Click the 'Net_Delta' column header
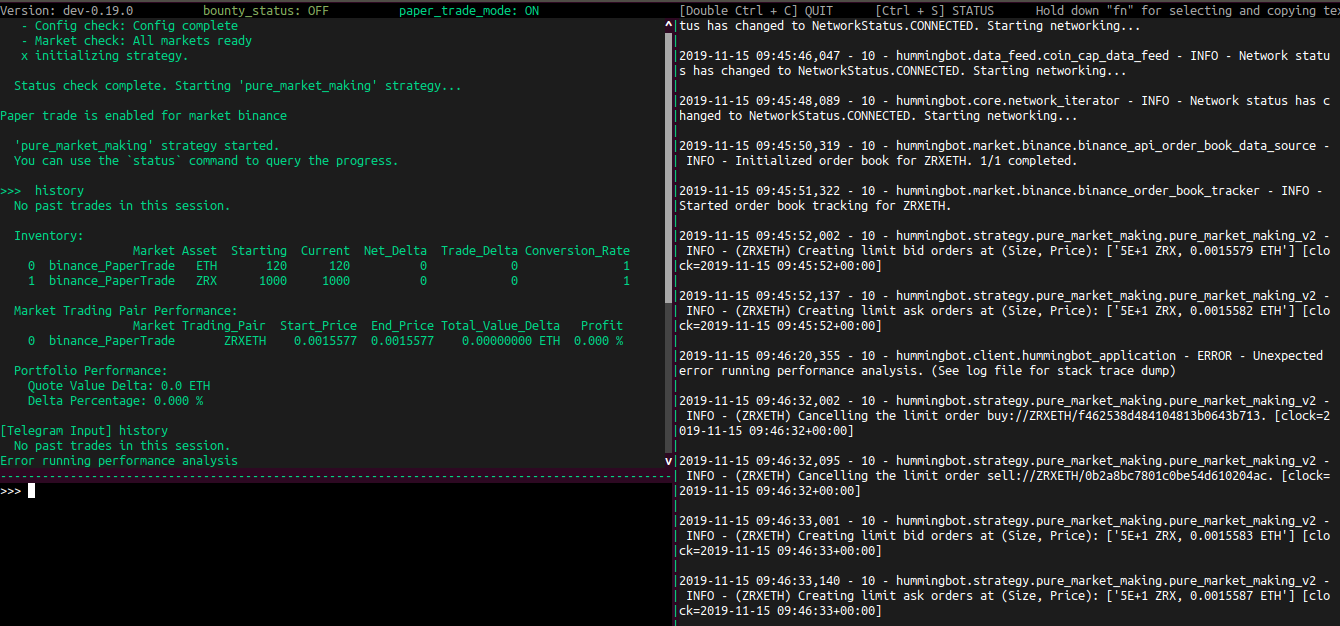Screen dimensions: 1340x626 pos(395,251)
